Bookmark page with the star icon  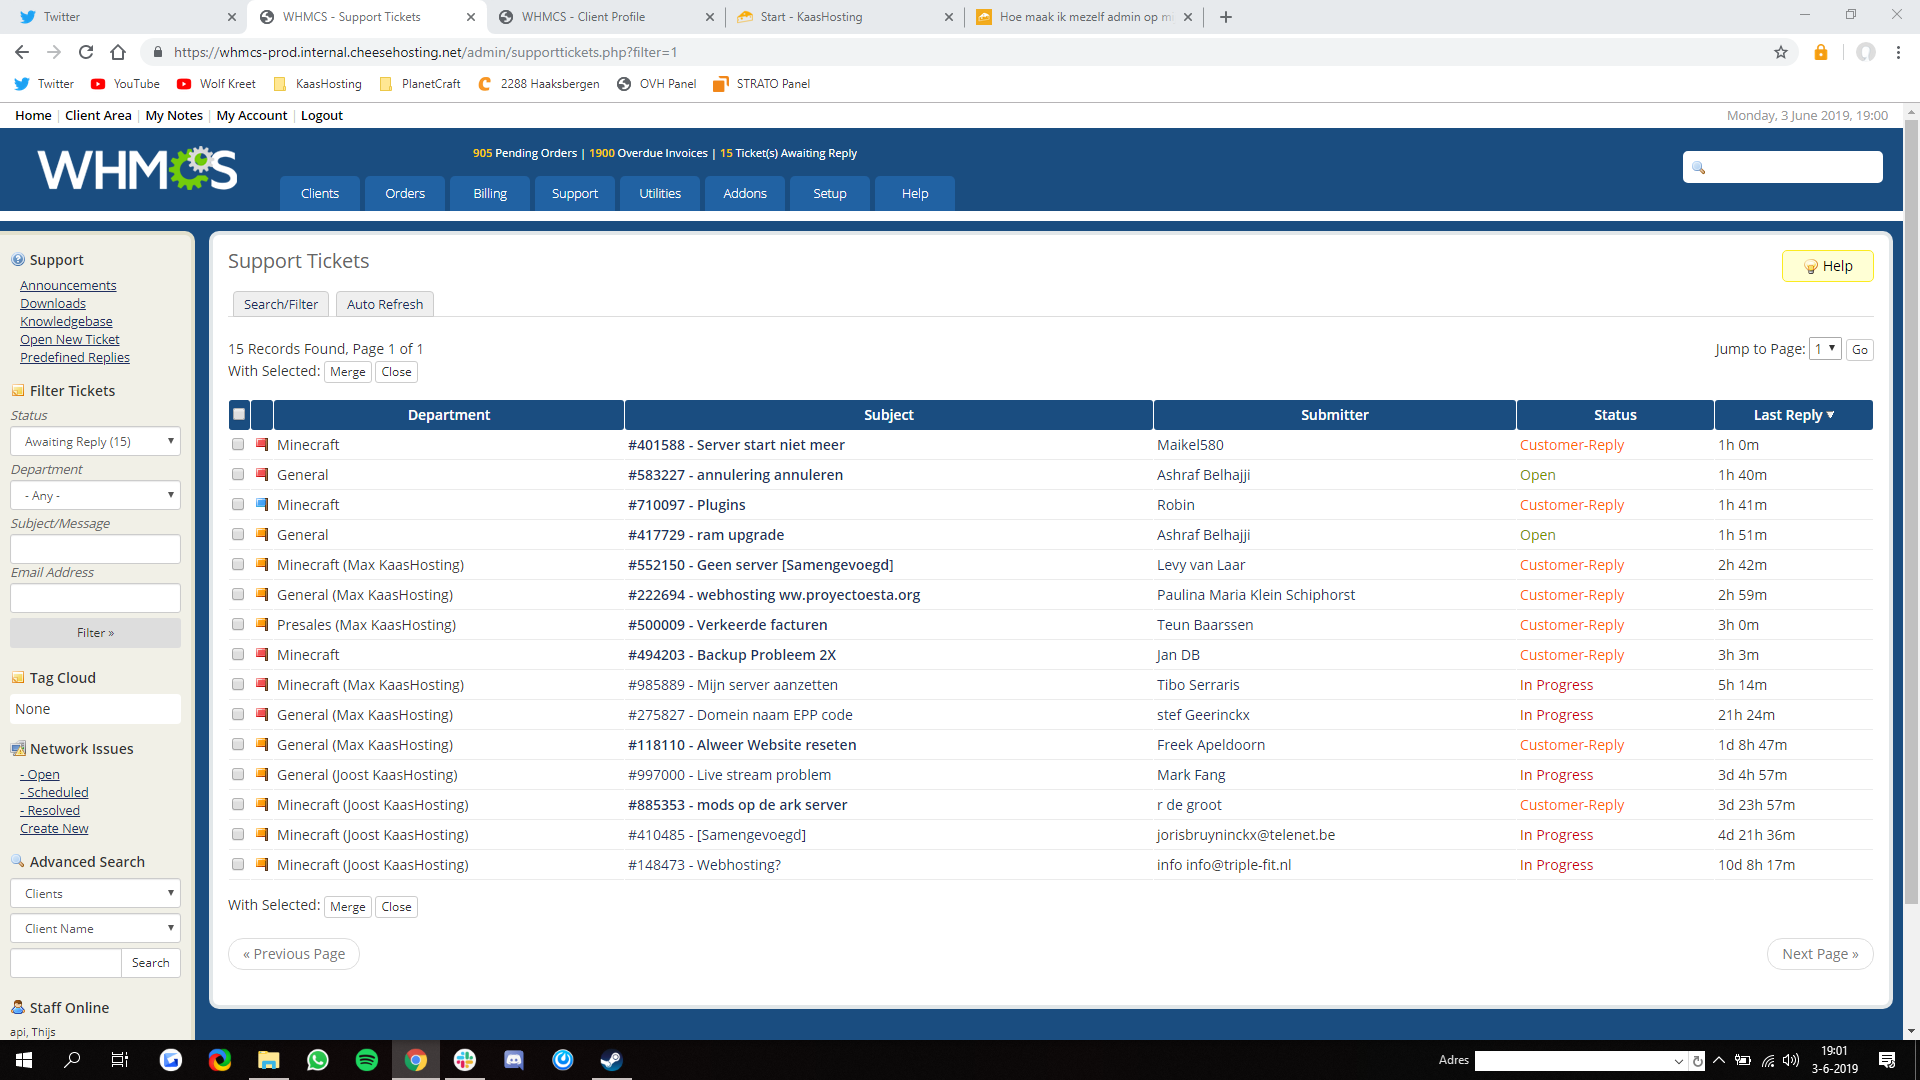(1780, 52)
